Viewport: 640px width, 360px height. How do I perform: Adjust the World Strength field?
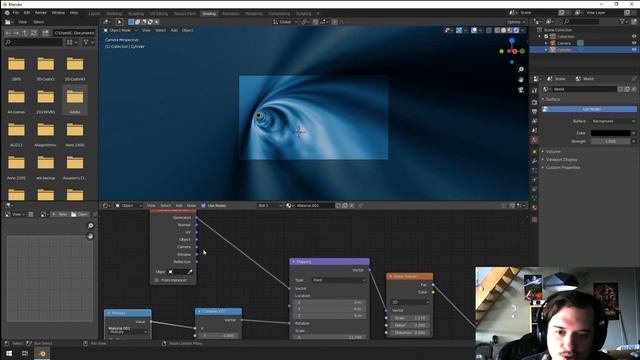[611, 141]
